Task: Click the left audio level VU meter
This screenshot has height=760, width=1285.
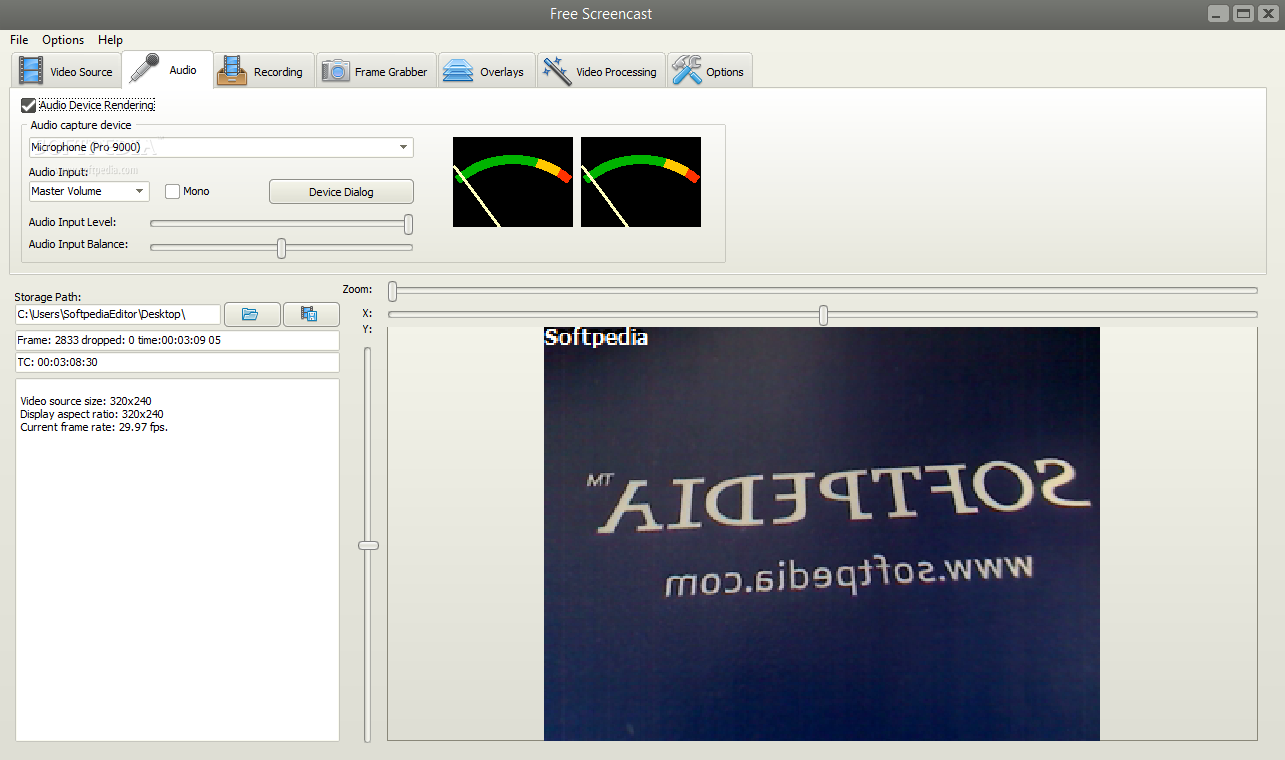Action: click(x=513, y=182)
